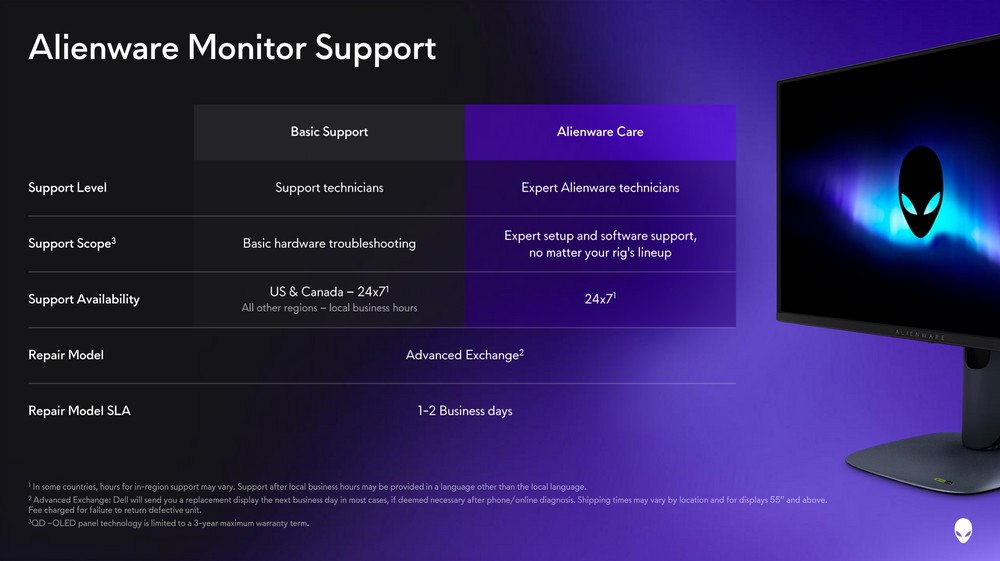Click the Support Level row label

[x=68, y=187]
